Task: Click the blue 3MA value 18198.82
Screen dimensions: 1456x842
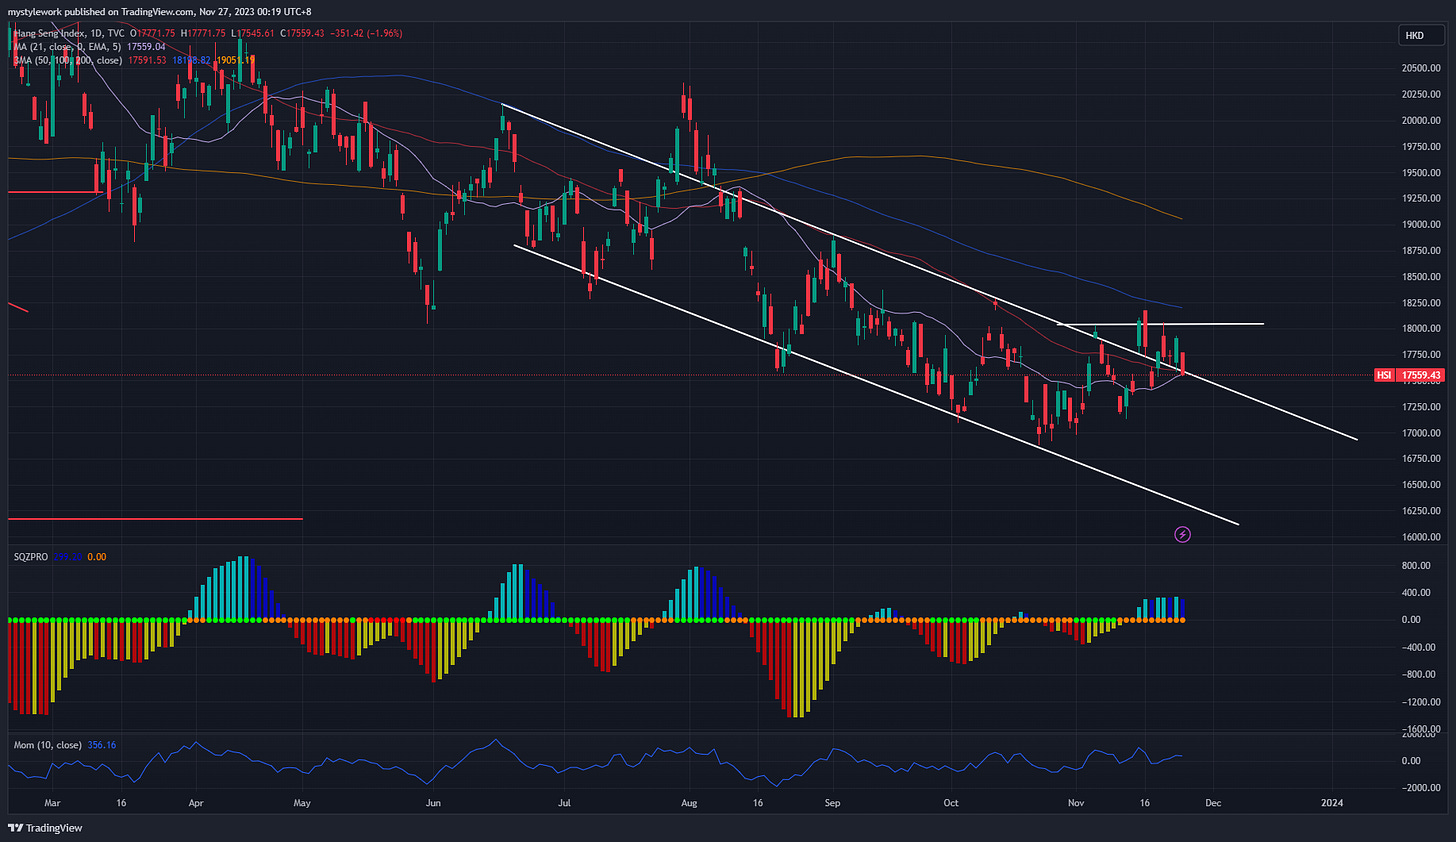Action: [192, 60]
